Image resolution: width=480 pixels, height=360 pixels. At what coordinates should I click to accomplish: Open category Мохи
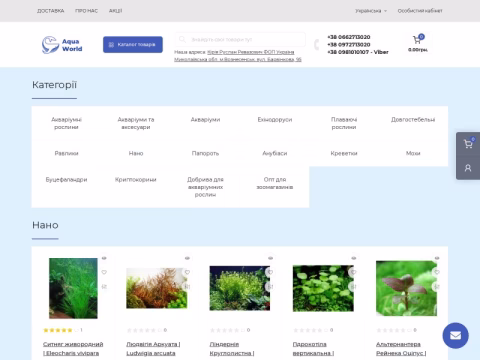413,153
